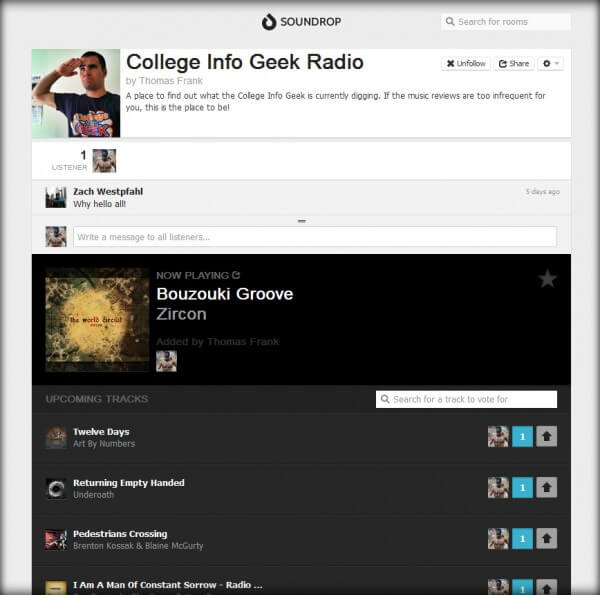This screenshot has height=595, width=600.
Task: Upvote Pedestrians Crossing with the arrow icon
Action: tap(546, 539)
